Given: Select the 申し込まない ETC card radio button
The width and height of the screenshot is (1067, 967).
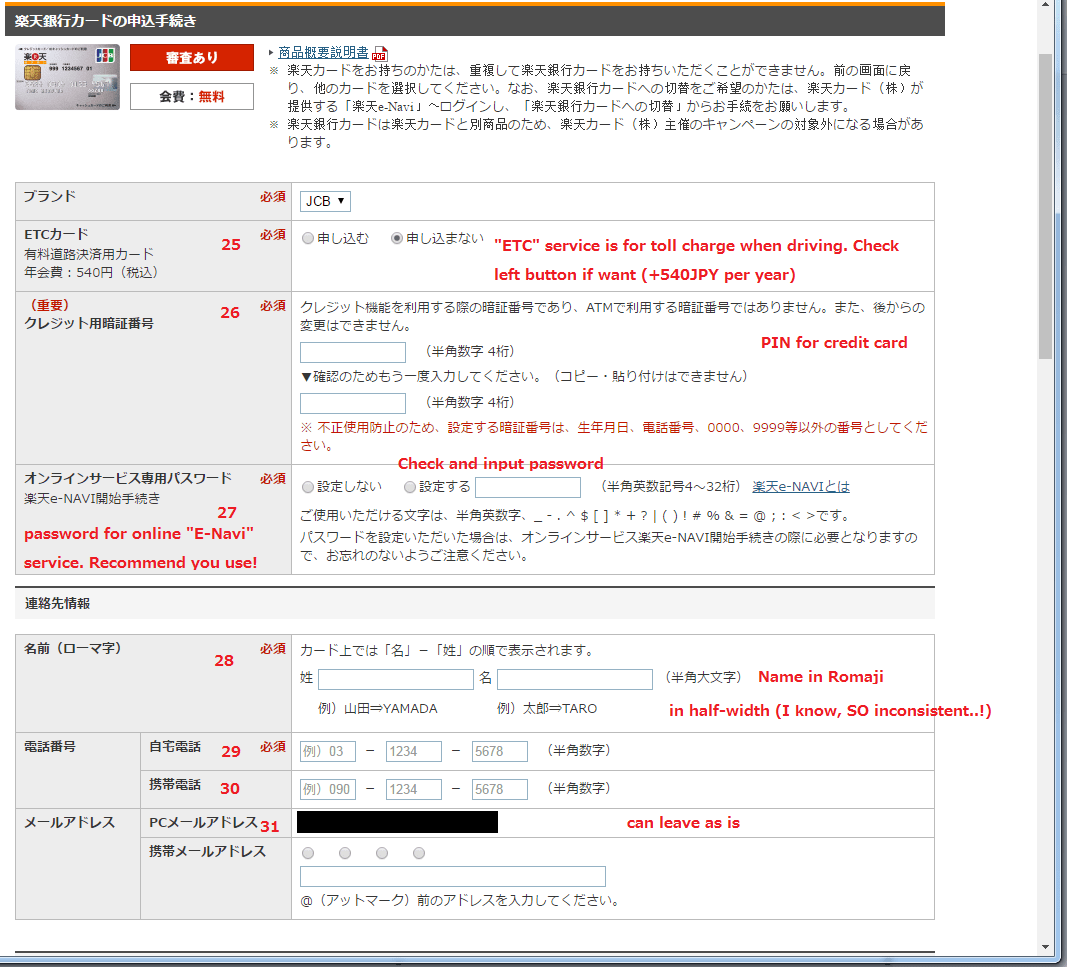Looking at the screenshot, I should click(397, 238).
